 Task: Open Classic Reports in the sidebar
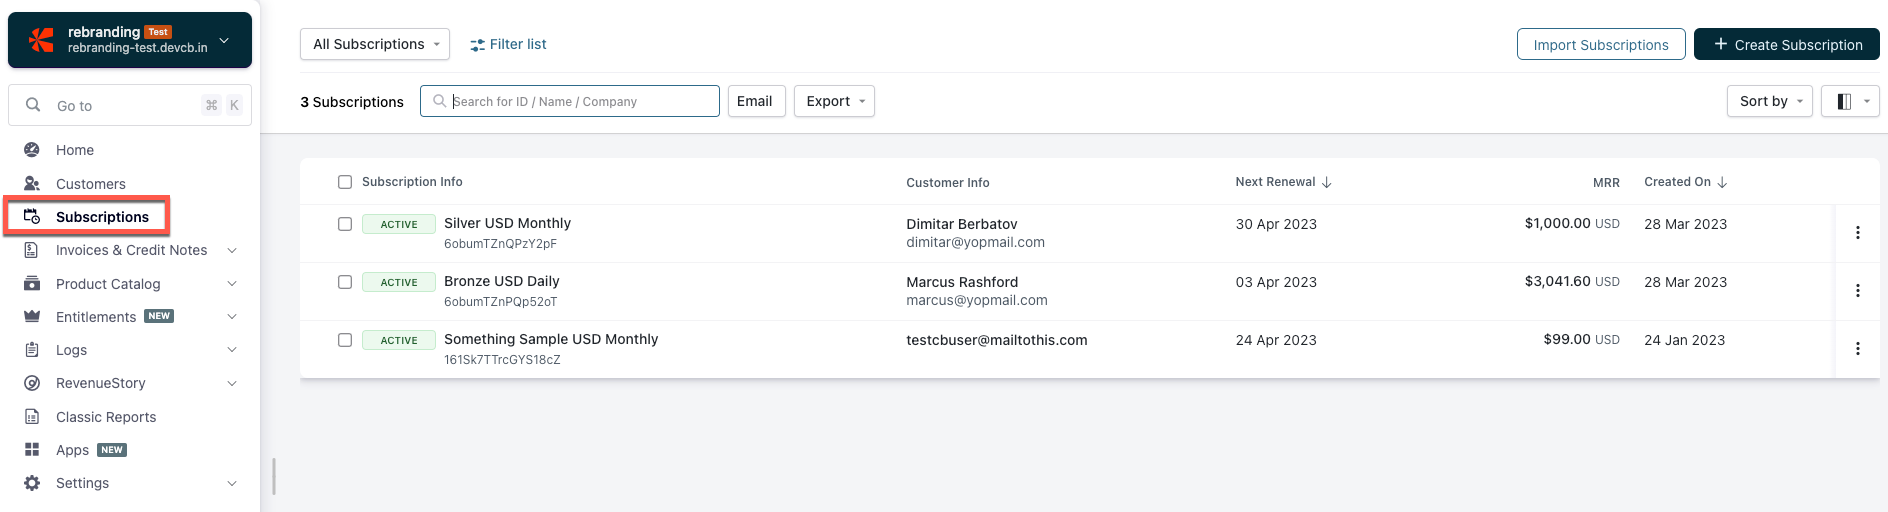(x=106, y=417)
